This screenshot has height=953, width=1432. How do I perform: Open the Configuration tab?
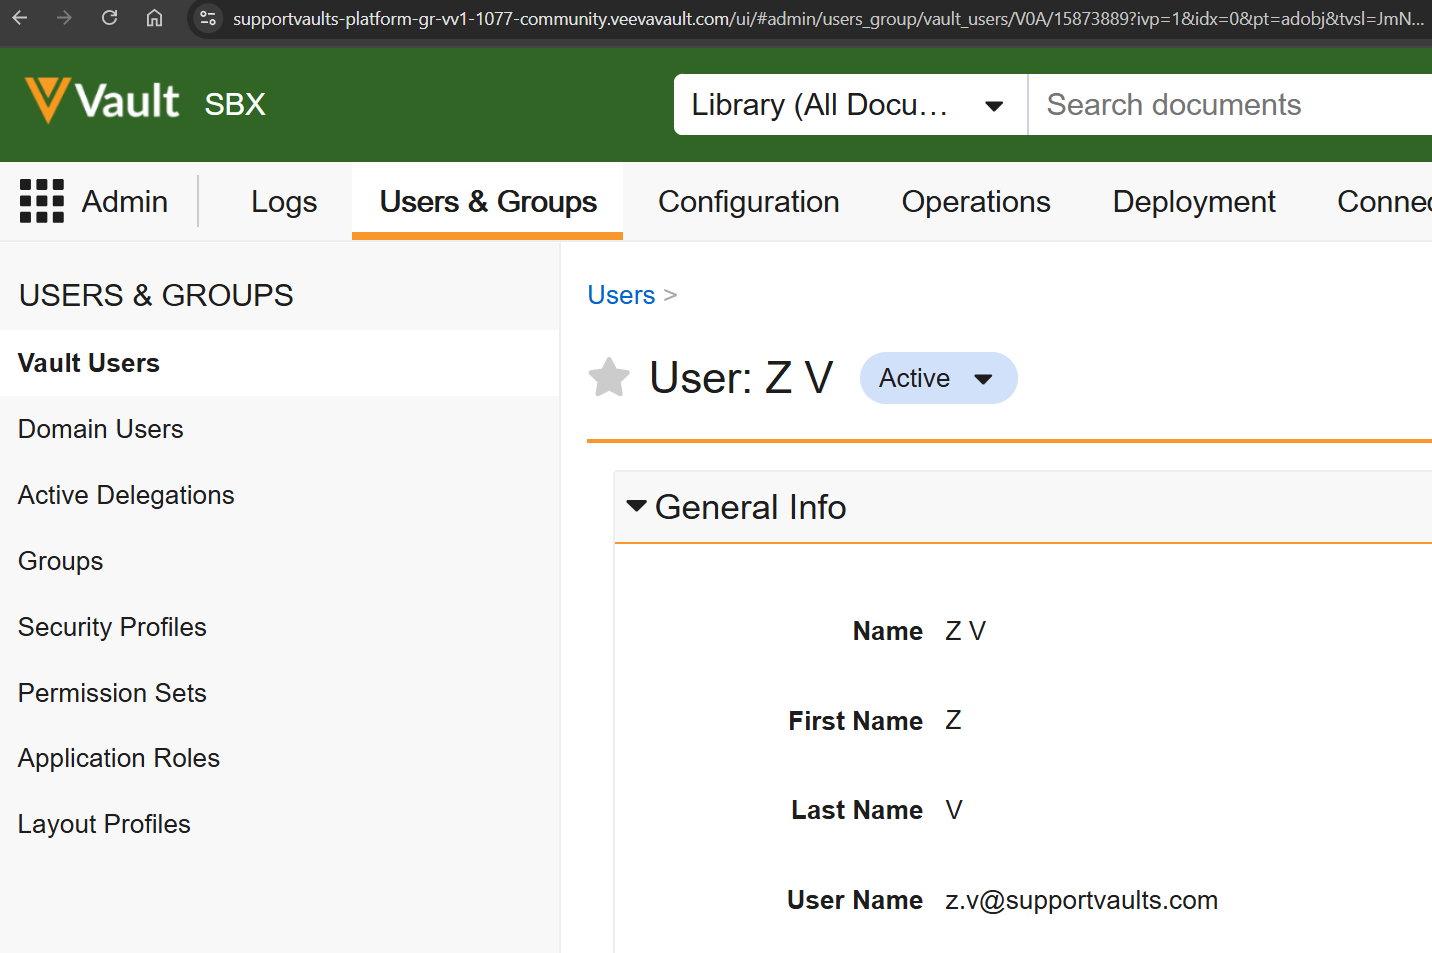tap(748, 202)
